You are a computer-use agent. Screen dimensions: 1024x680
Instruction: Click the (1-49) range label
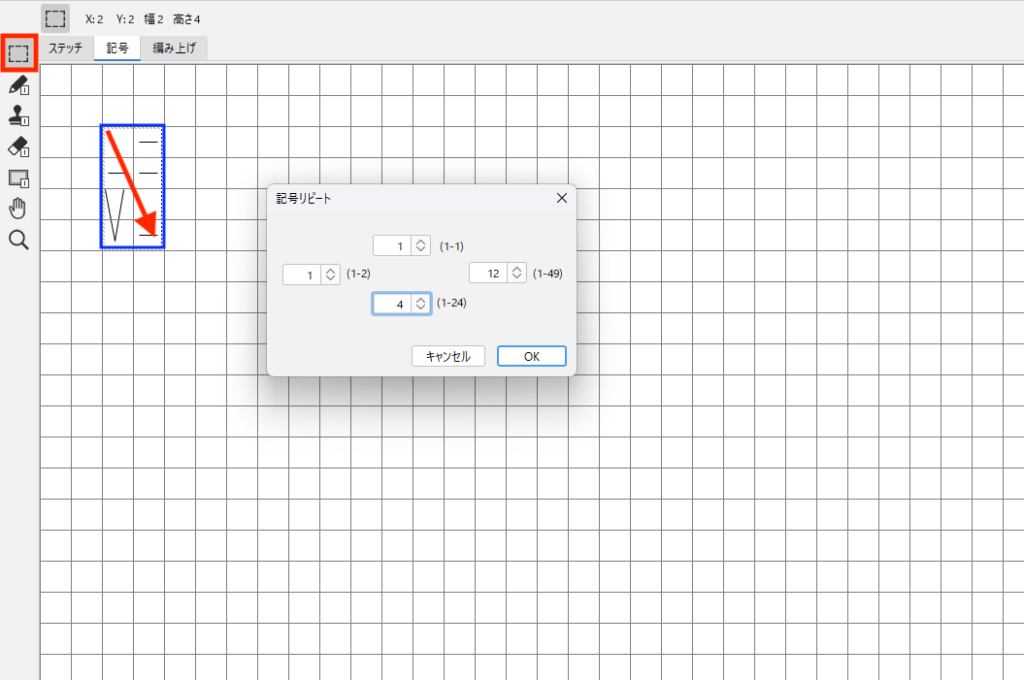coord(547,274)
